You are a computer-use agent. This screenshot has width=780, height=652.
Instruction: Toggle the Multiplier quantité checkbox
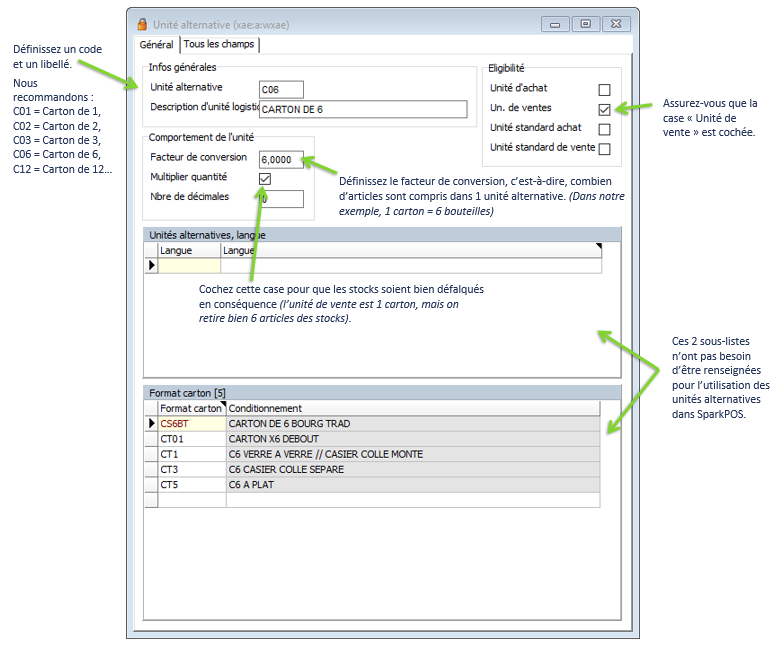tap(265, 179)
